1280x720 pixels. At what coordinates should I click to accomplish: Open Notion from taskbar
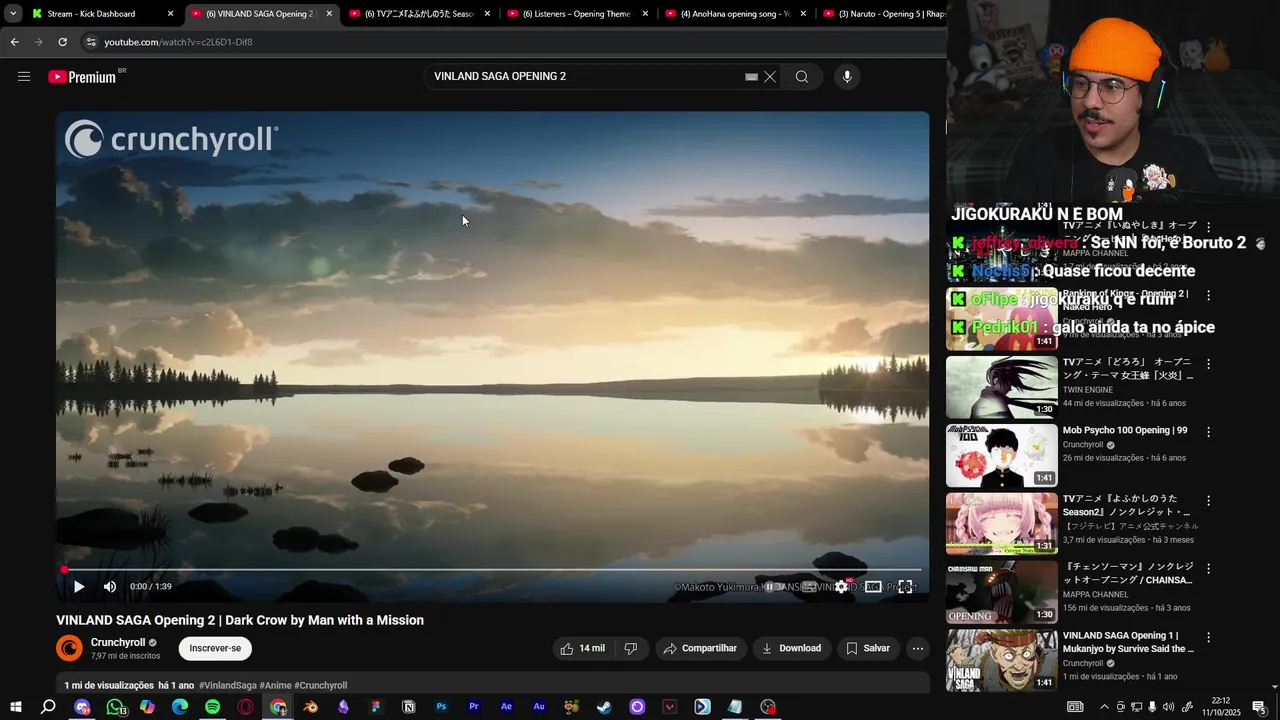(x=409, y=707)
